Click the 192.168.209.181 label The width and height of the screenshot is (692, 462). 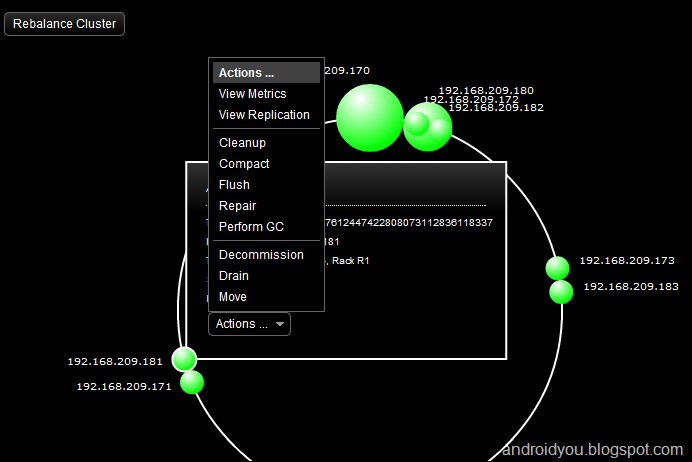[x=115, y=361]
